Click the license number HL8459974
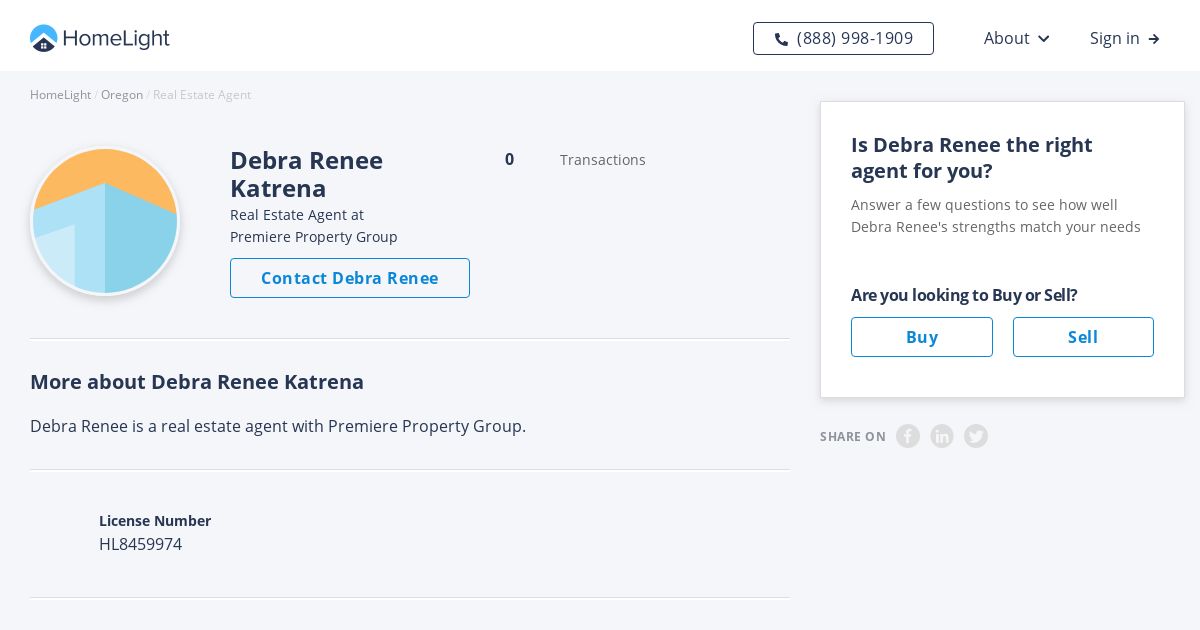Viewport: 1200px width, 630px height. [140, 544]
